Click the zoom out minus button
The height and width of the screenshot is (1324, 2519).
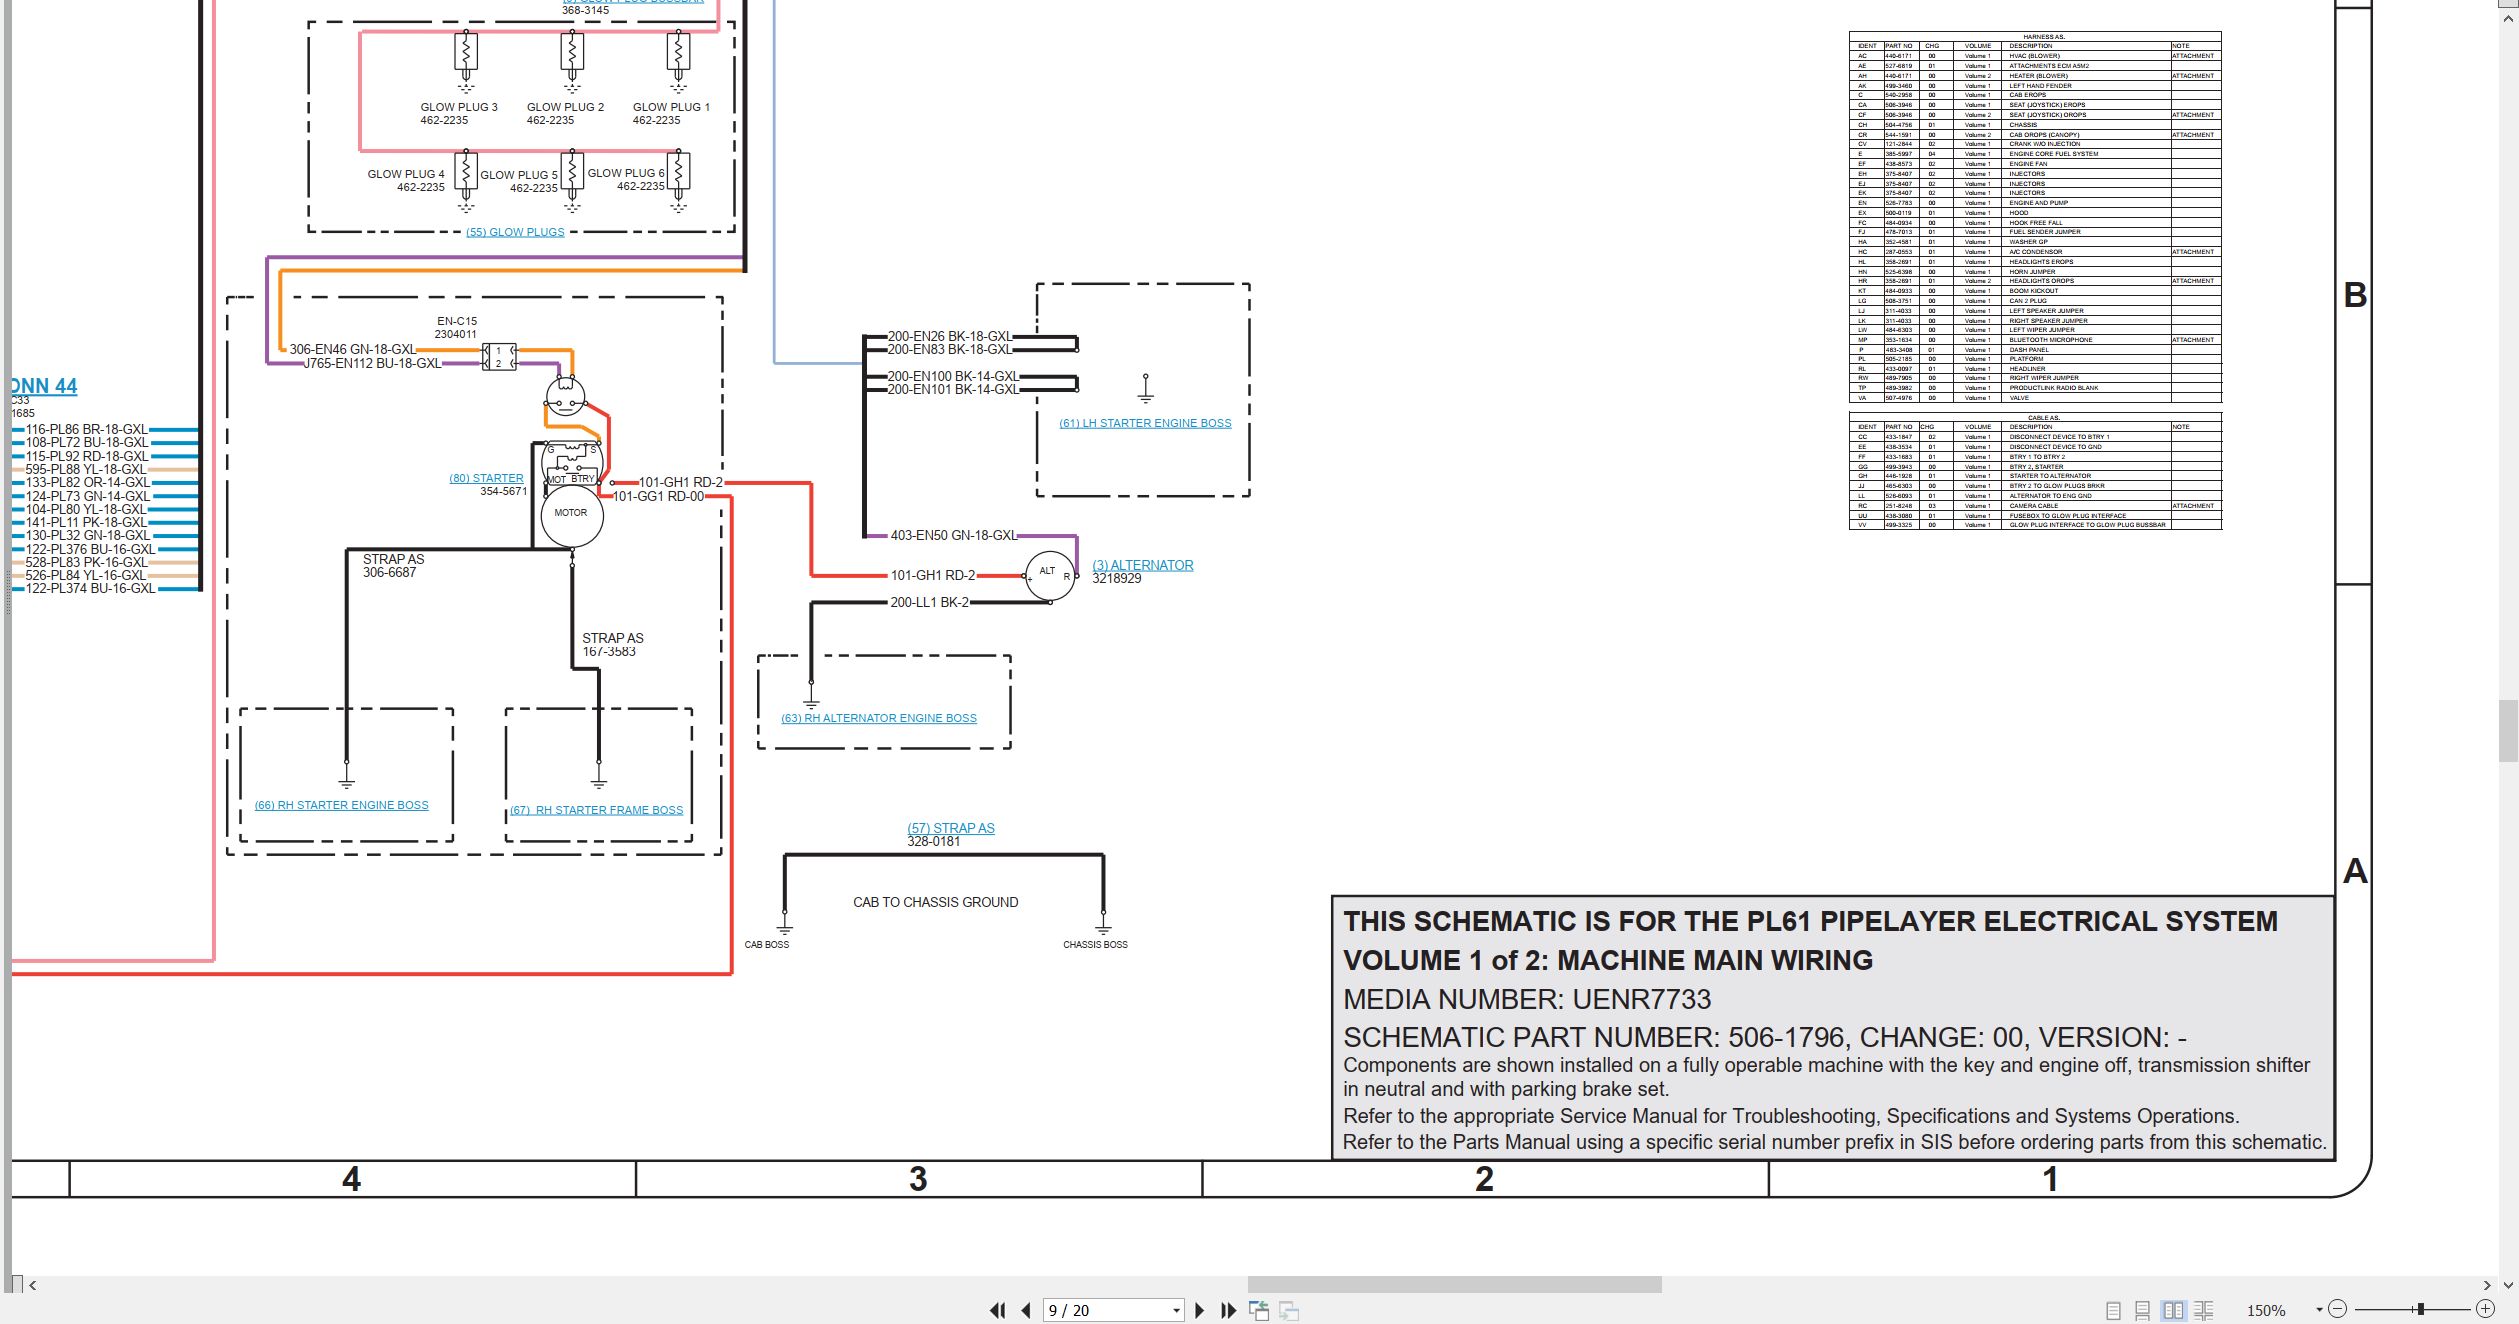point(2337,1309)
